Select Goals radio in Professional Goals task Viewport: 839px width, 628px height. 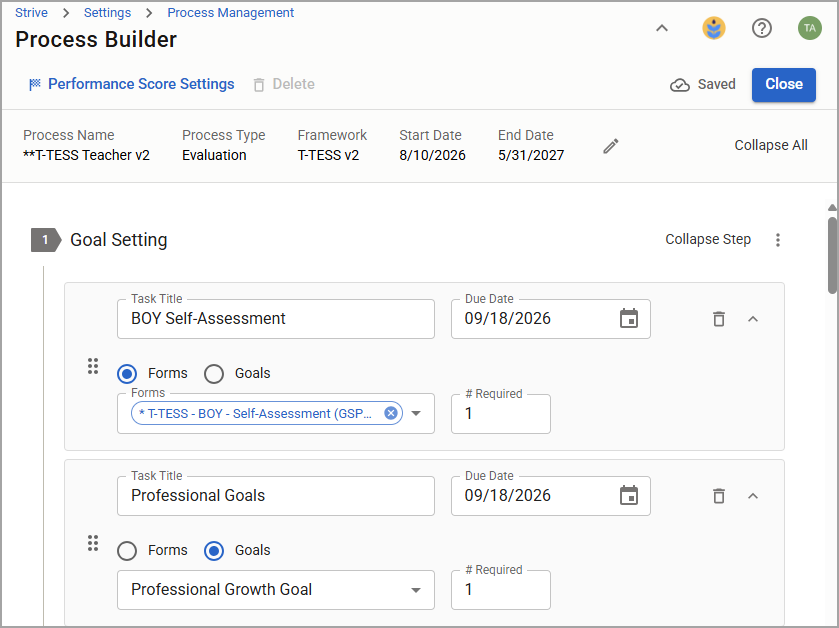coord(213,550)
